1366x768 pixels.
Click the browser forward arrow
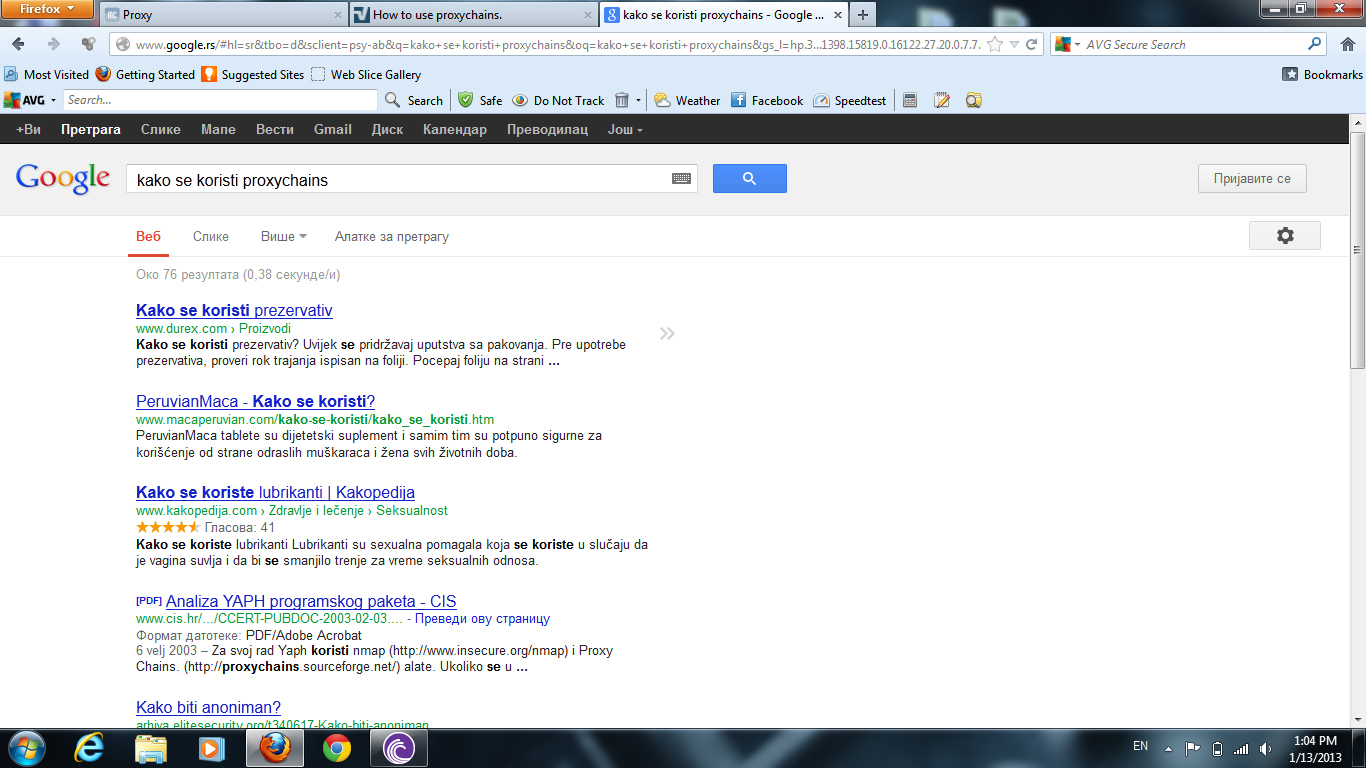pyautogui.click(x=54, y=44)
